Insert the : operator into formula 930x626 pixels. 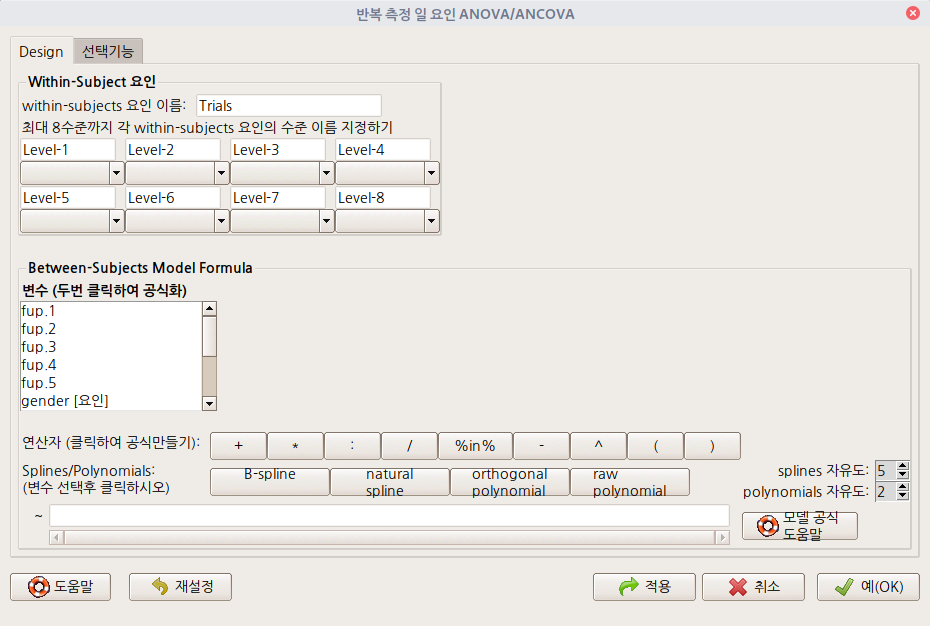352,446
